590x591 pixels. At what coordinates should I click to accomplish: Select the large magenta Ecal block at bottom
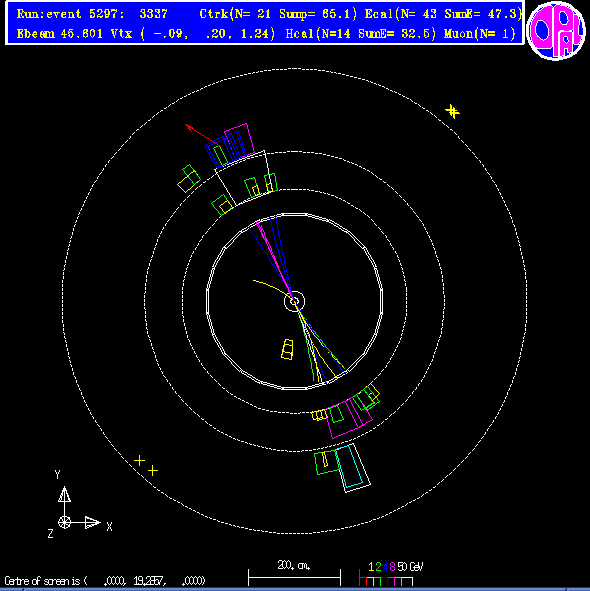[x=349, y=418]
